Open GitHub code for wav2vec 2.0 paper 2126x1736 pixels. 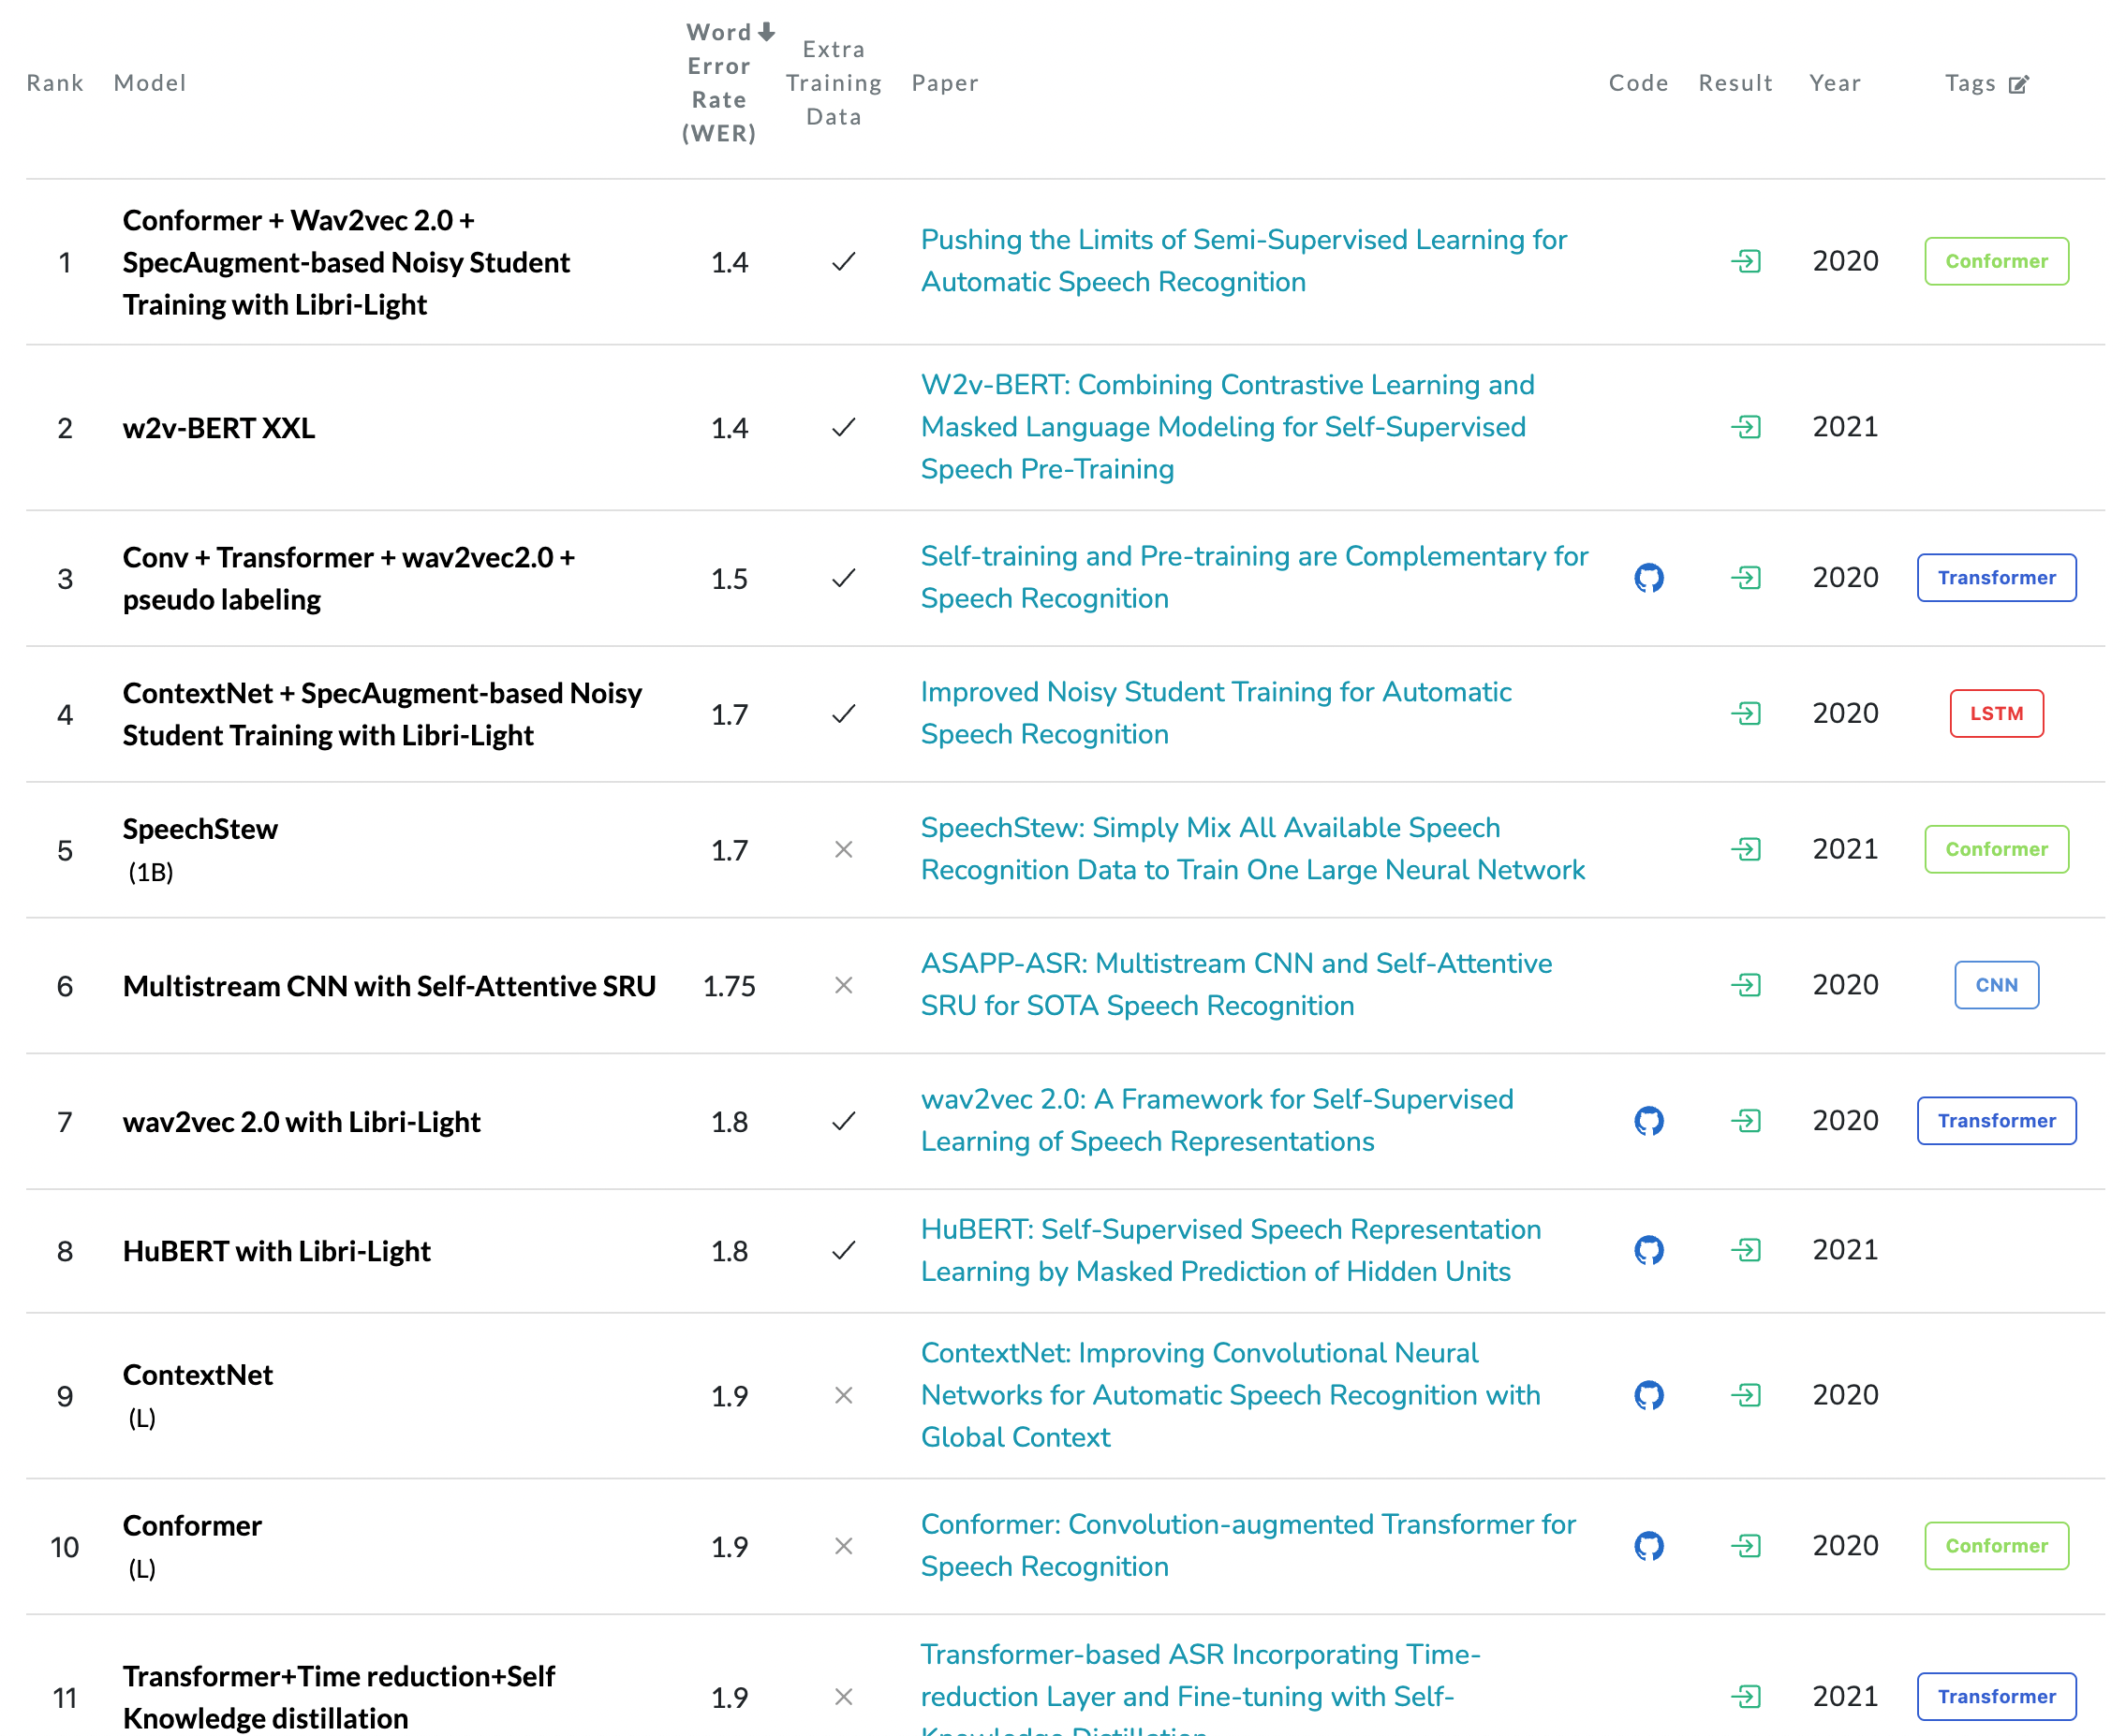(x=1648, y=1121)
